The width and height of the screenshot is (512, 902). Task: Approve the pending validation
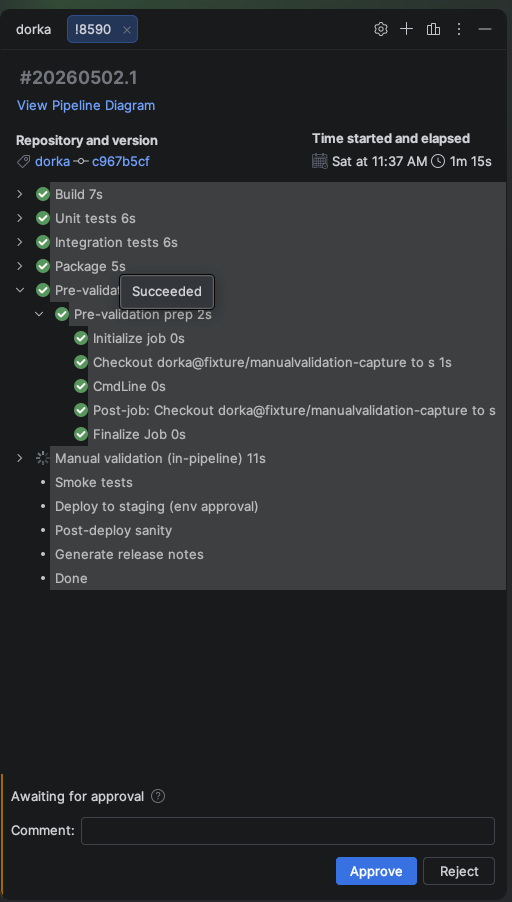coord(376,871)
